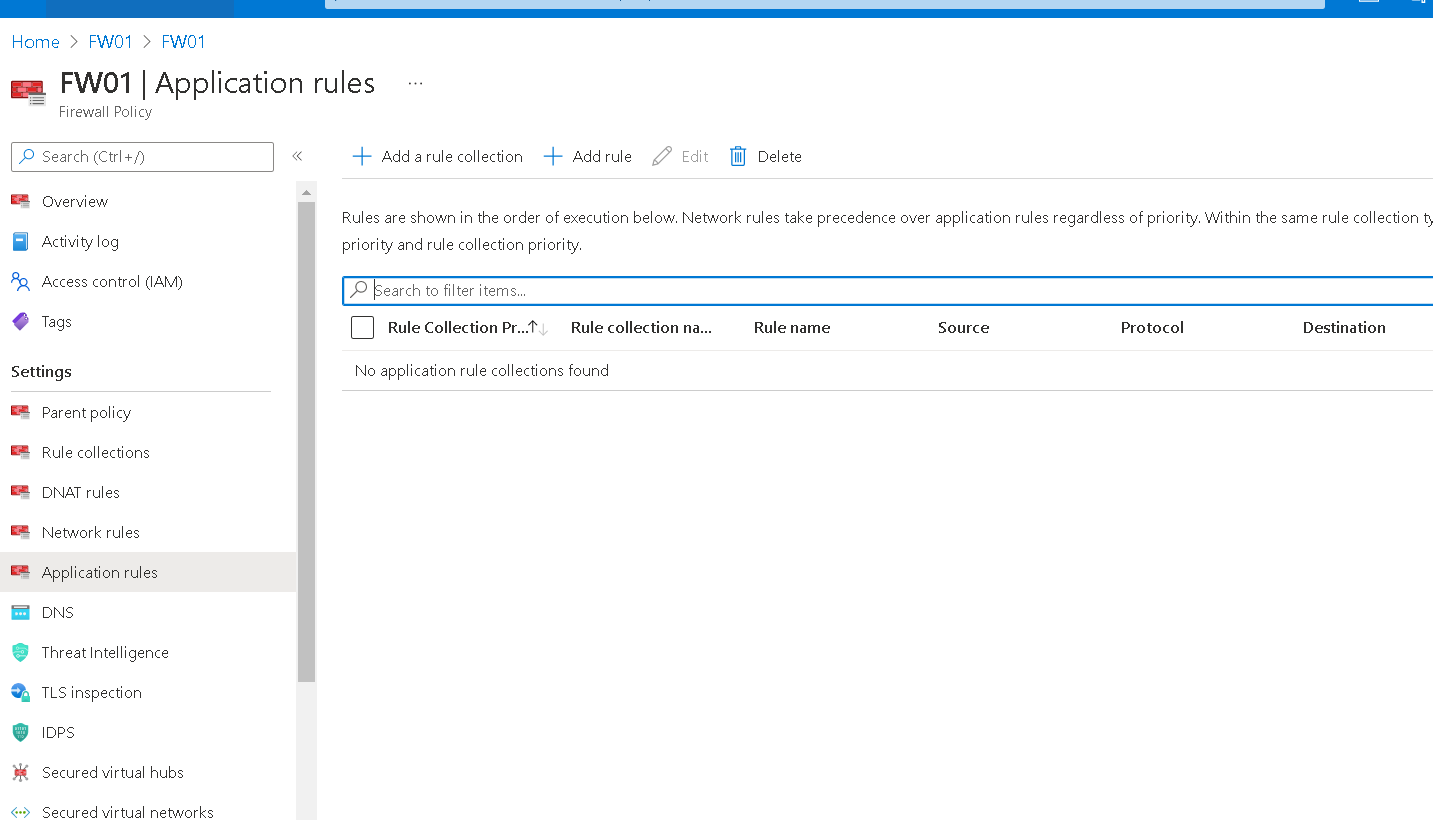
Task: Click the Edit button label
Action: pos(695,156)
